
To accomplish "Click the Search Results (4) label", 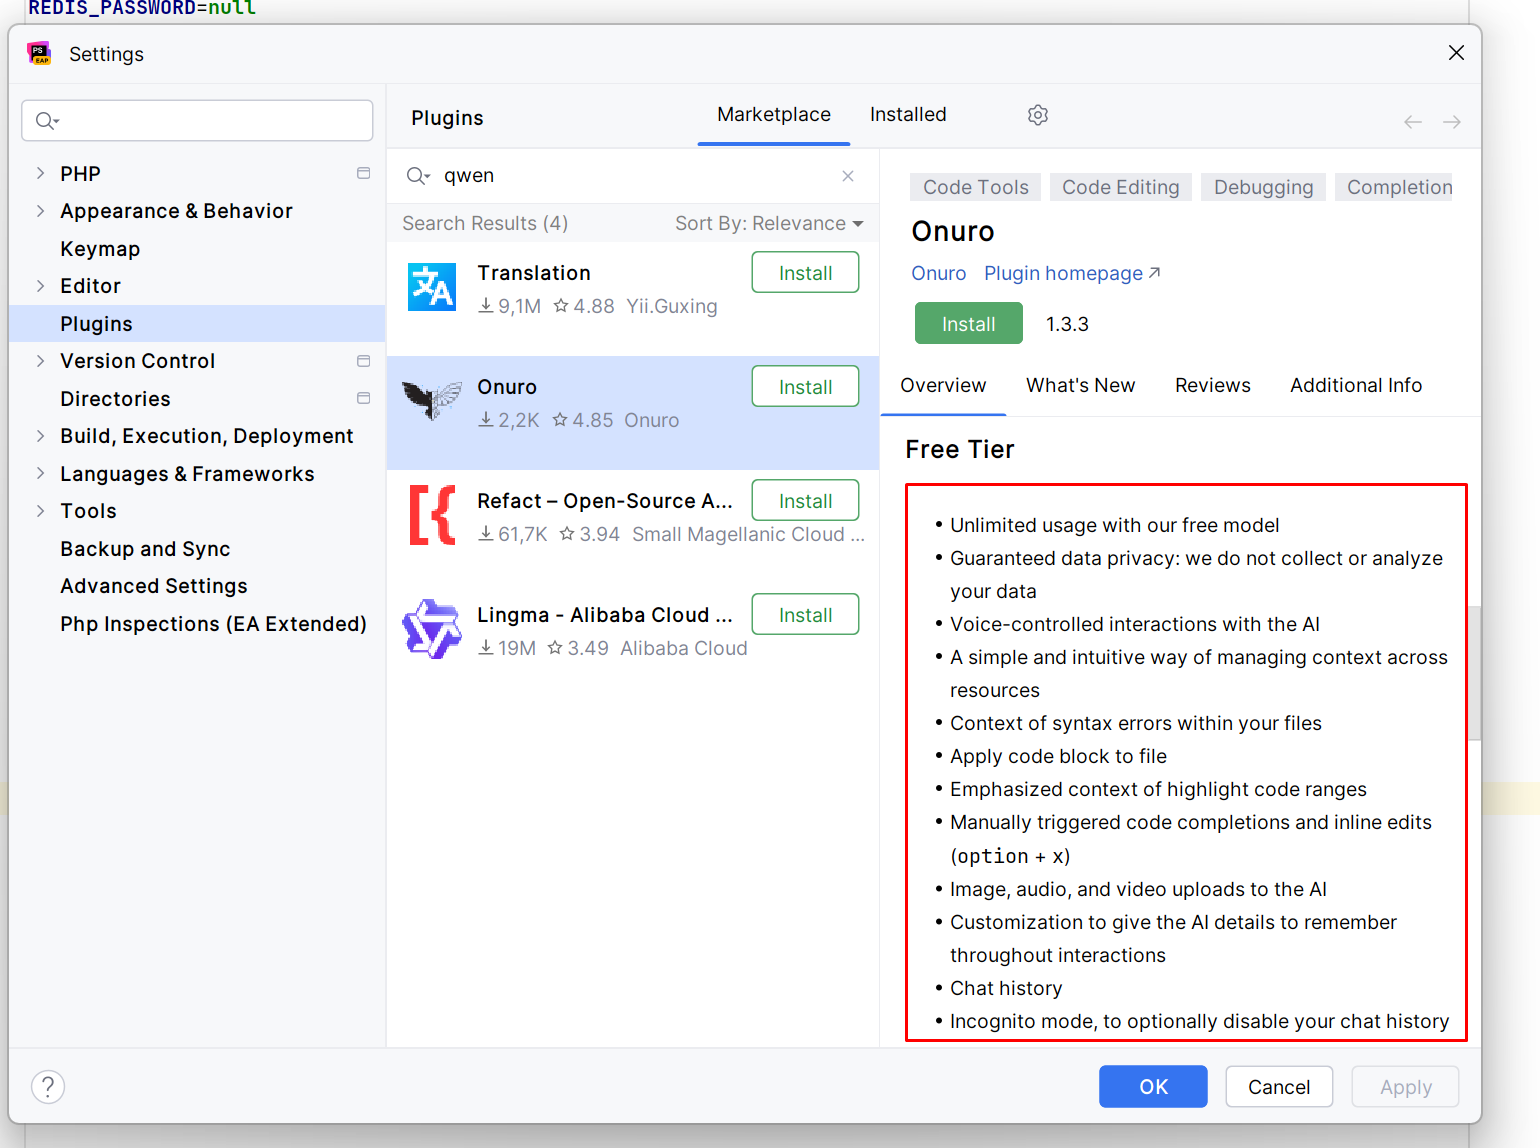I will point(485,224).
